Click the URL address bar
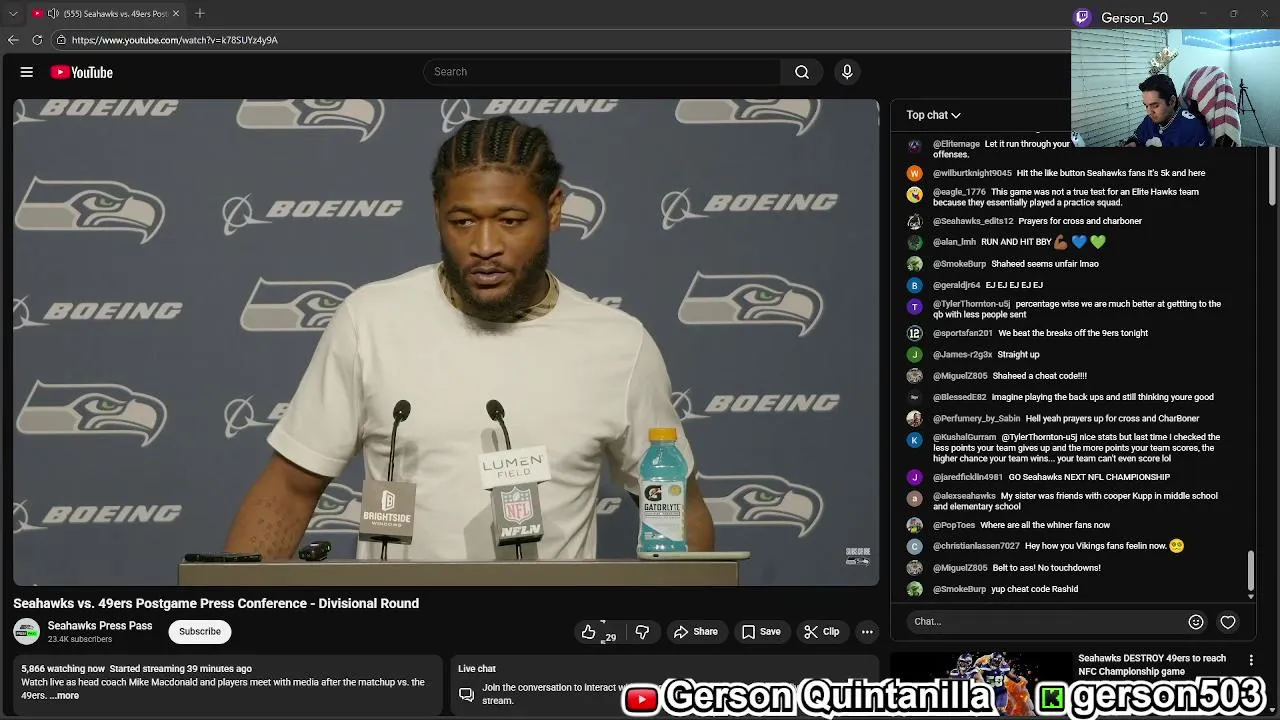This screenshot has width=1280, height=720. [560, 40]
